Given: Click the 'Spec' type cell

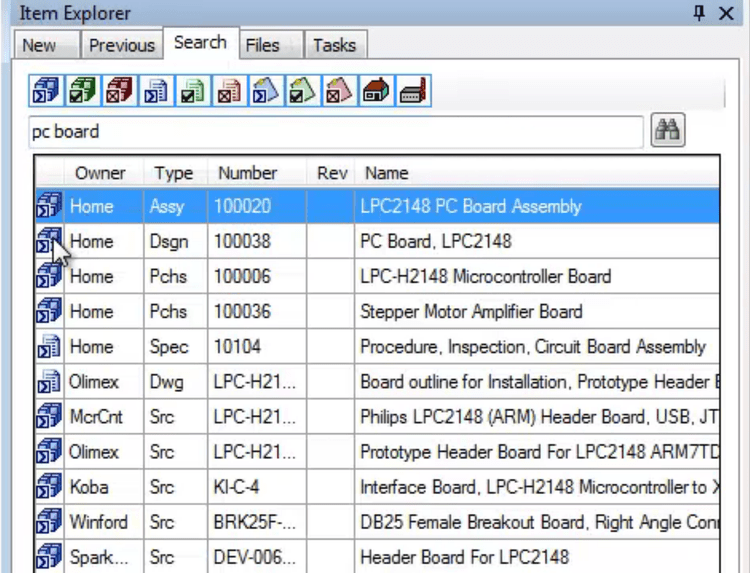Looking at the screenshot, I should pos(176,346).
